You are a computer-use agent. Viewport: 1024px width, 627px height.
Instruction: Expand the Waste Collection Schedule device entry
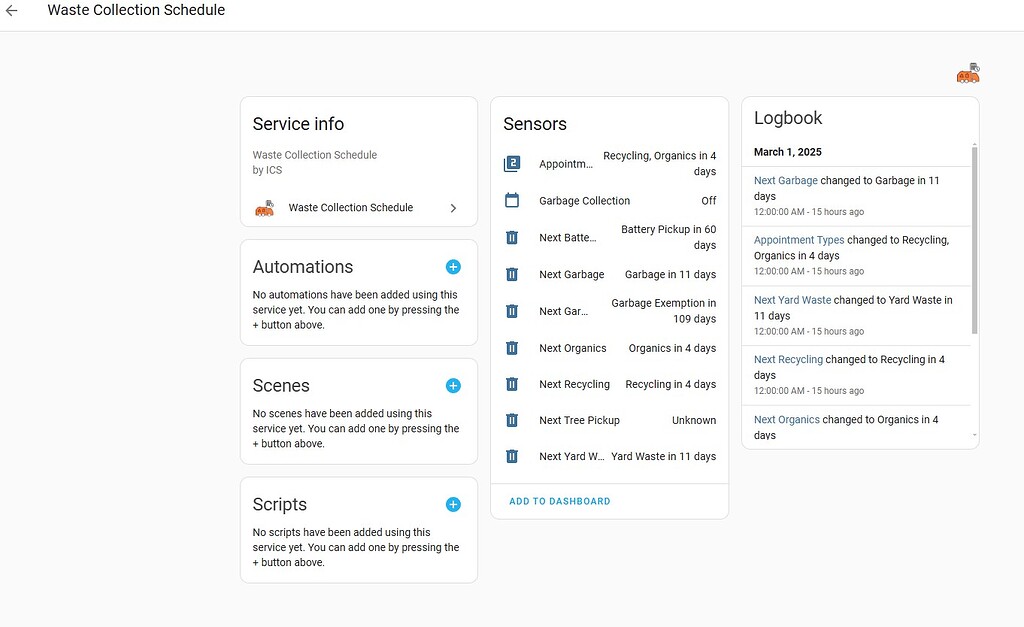(452, 208)
